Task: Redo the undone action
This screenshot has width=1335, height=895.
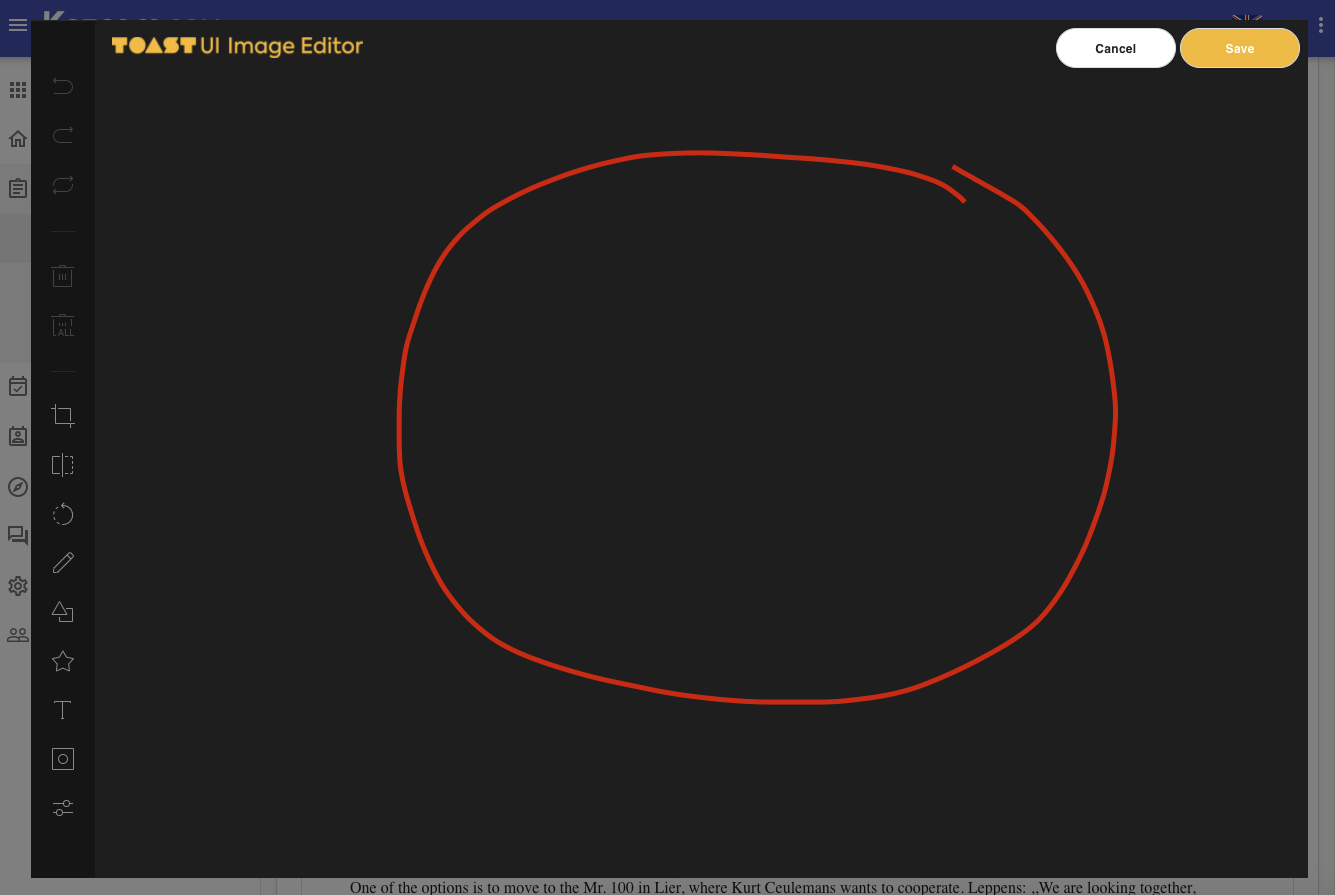Action: (62, 135)
